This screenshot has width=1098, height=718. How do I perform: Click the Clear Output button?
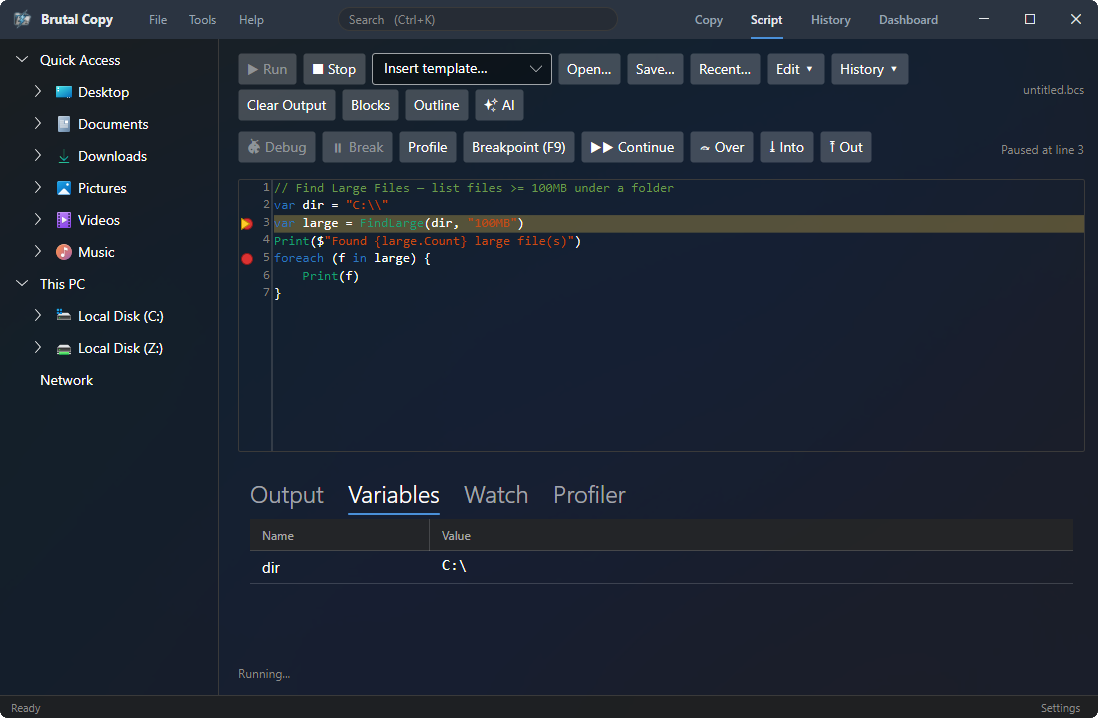tap(286, 105)
